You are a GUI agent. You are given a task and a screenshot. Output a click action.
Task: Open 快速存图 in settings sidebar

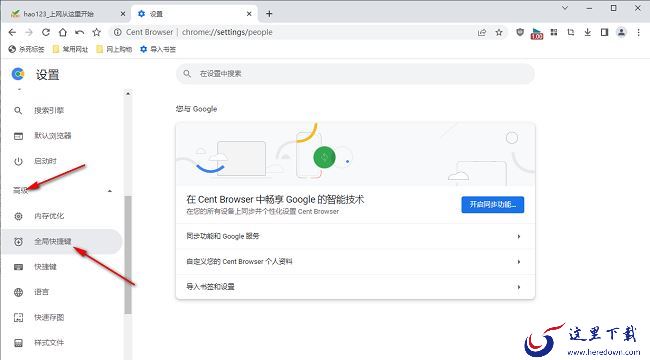click(62, 317)
